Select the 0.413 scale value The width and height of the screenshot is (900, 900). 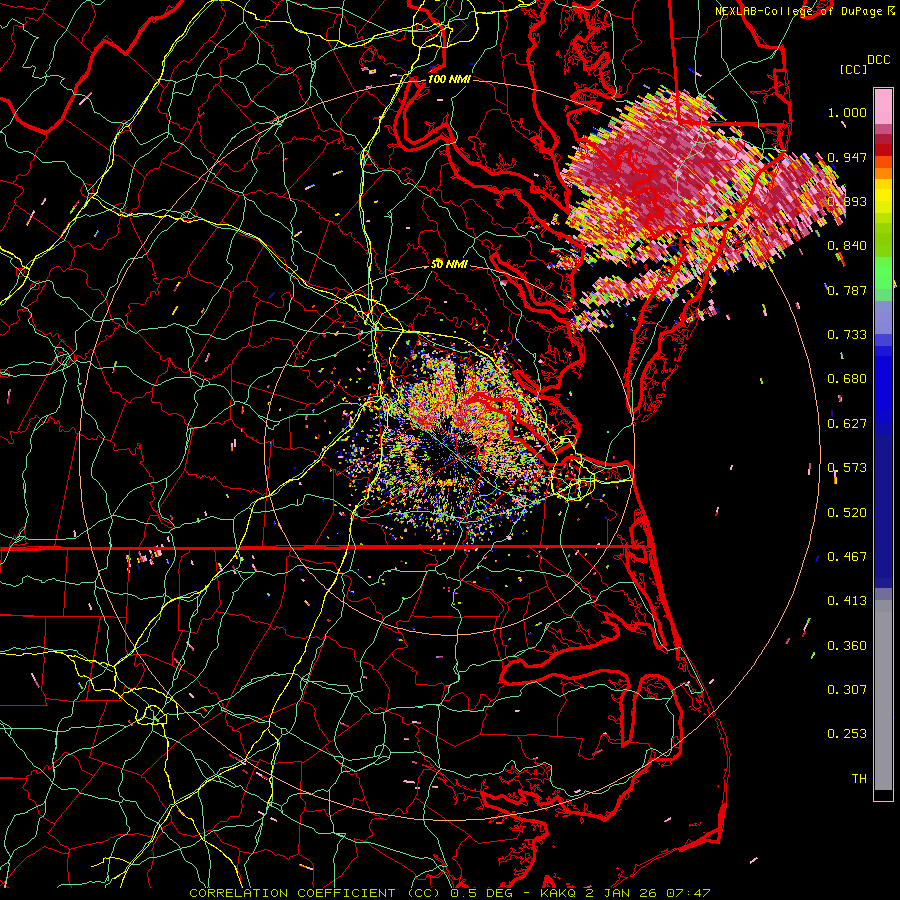pyautogui.click(x=847, y=601)
